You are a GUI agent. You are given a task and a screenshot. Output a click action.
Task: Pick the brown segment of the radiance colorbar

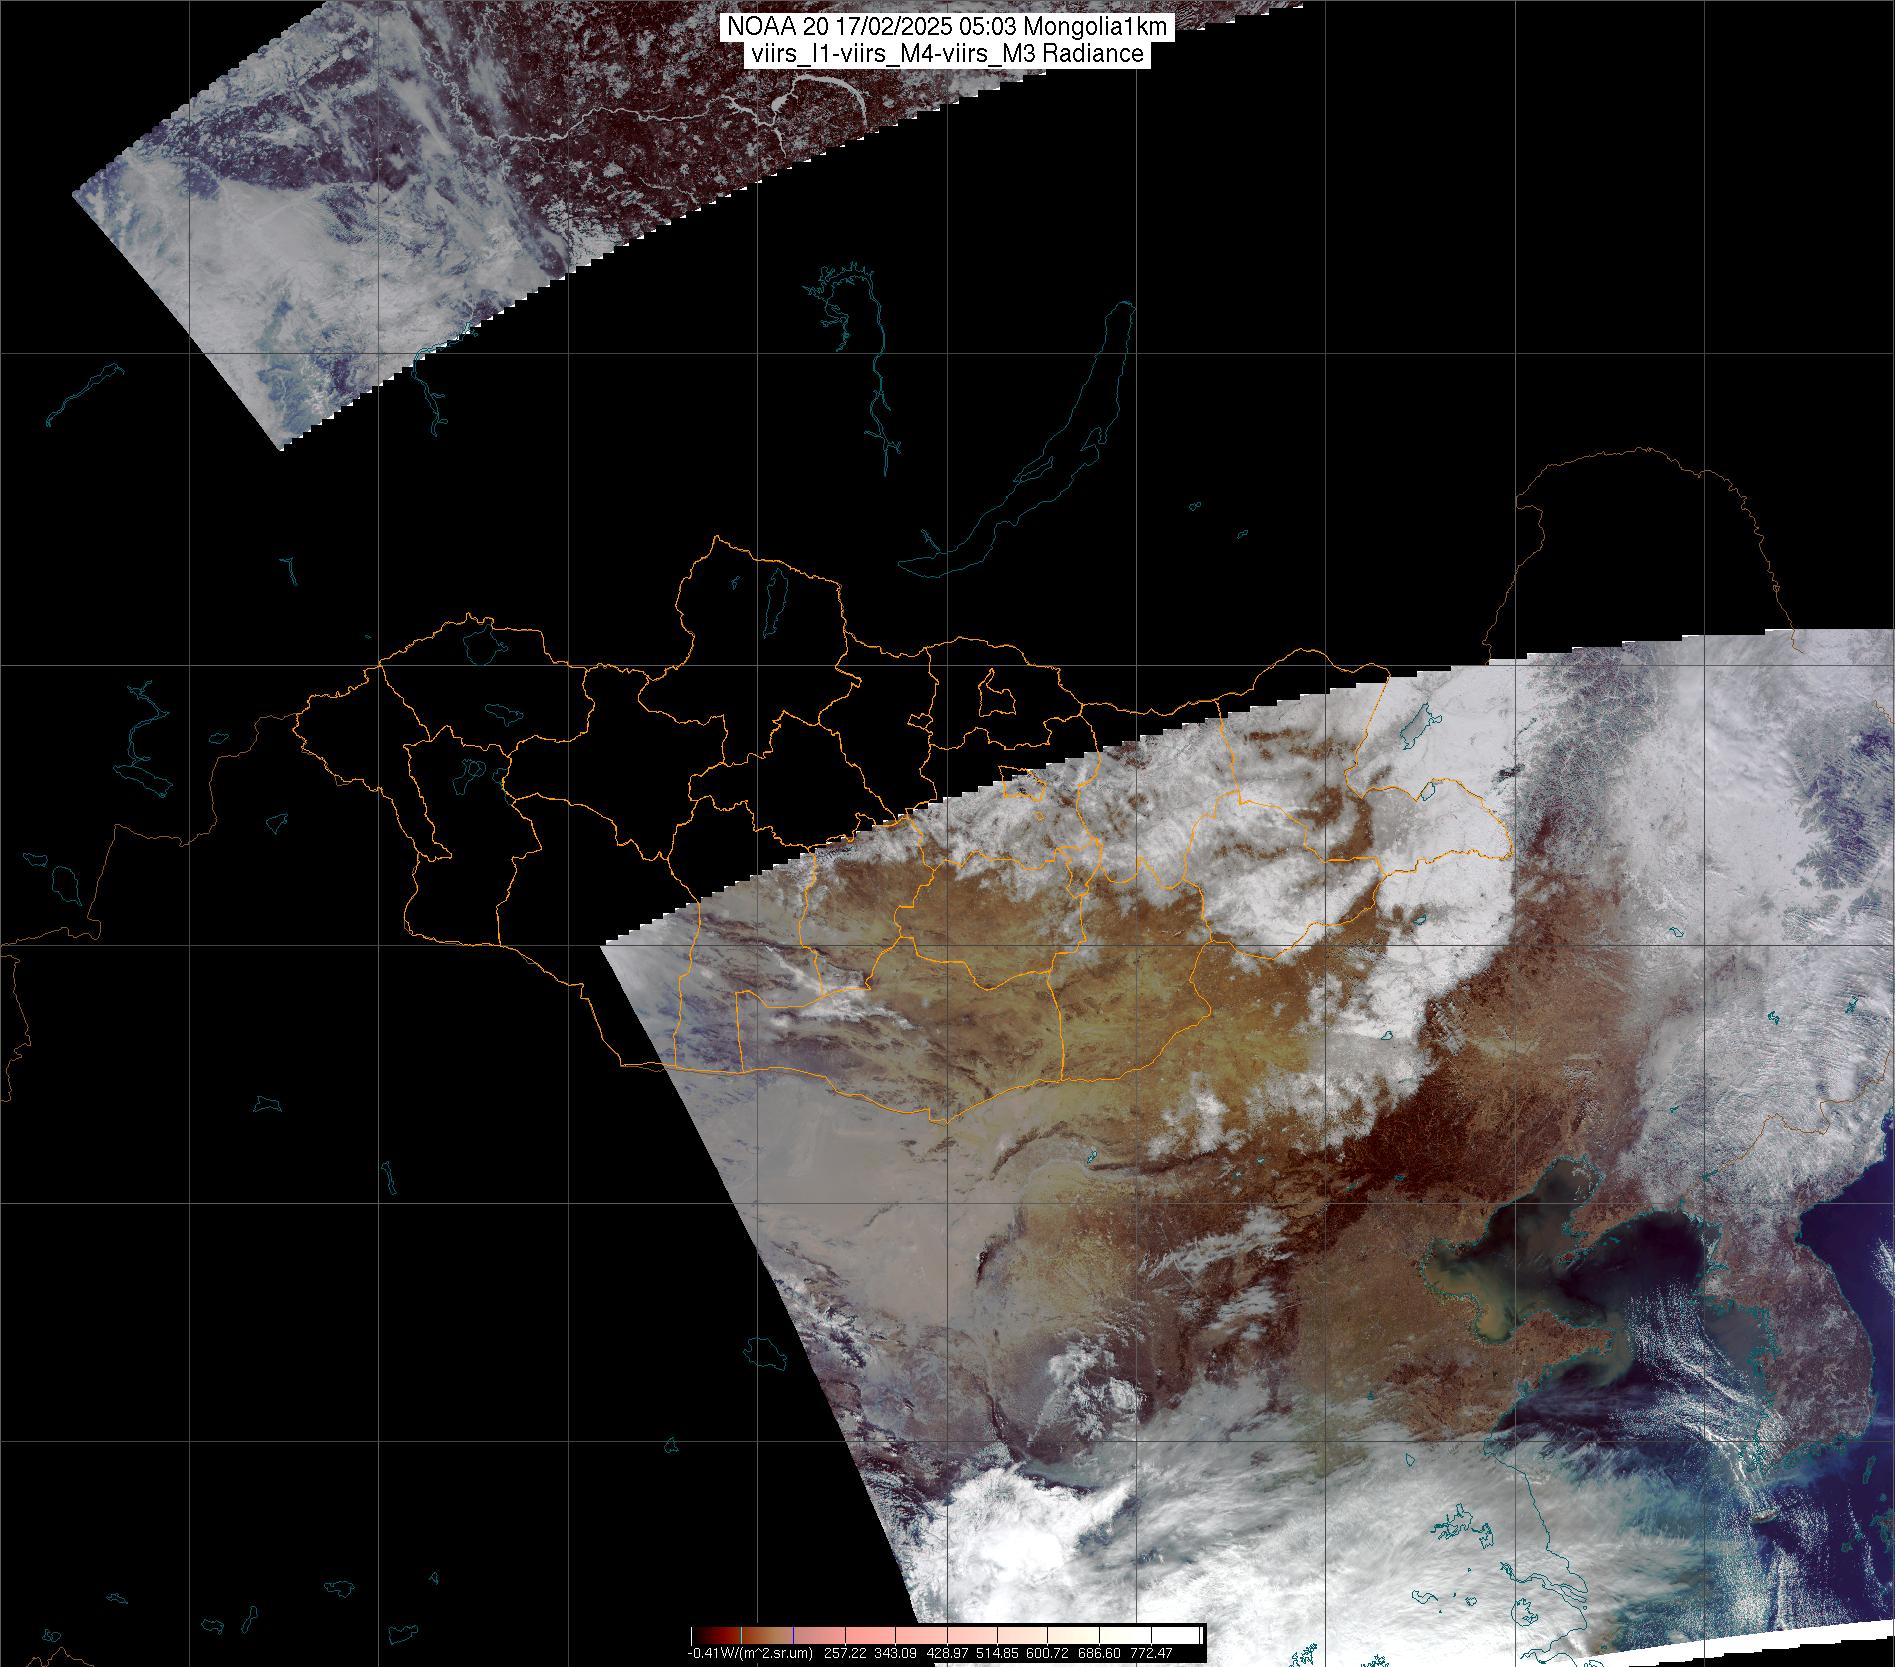click(x=767, y=1635)
